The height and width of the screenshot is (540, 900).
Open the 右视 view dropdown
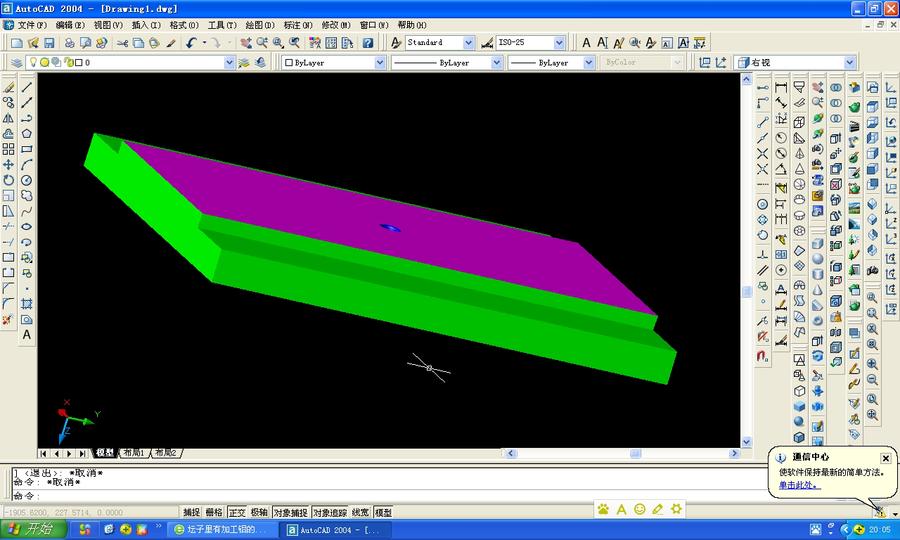click(x=849, y=63)
